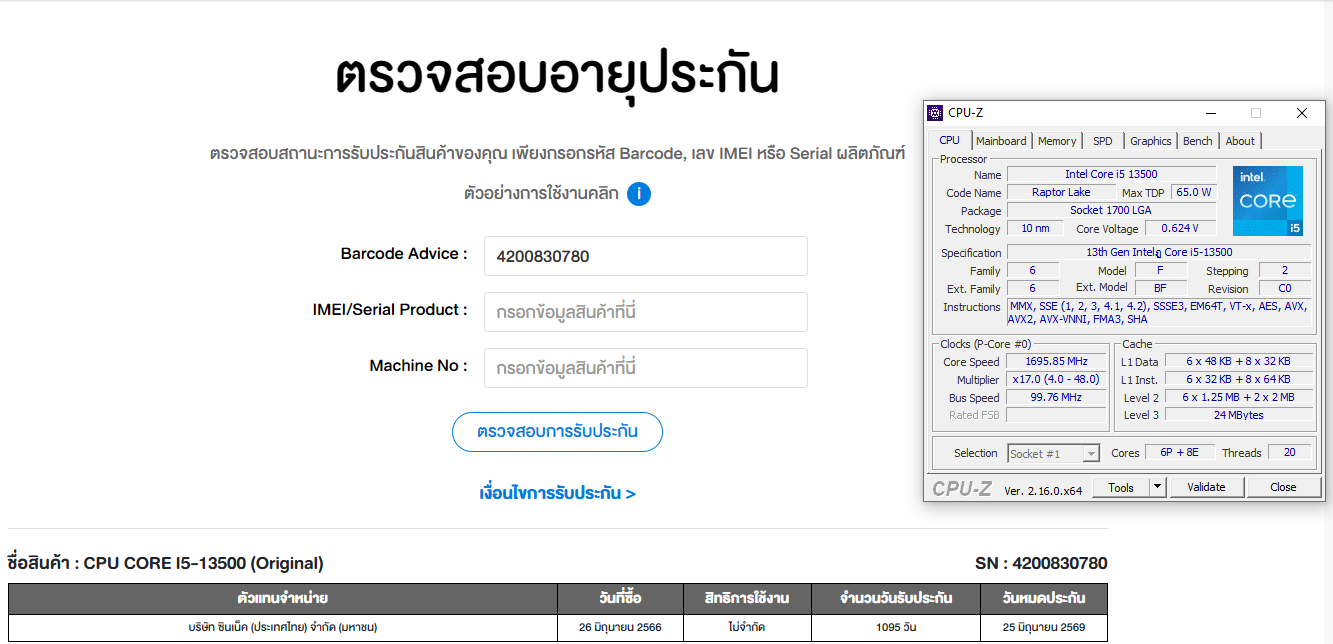The image size is (1333, 644).
Task: Click the Tools button
Action: coord(1120,487)
